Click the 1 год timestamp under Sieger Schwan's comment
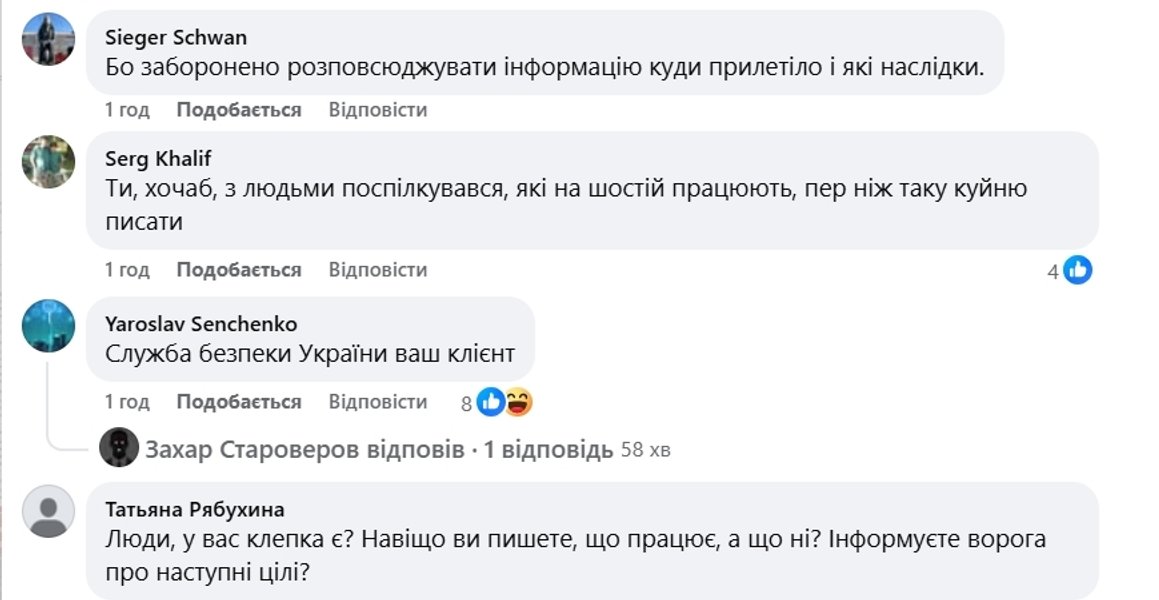1159x600 pixels. [126, 109]
